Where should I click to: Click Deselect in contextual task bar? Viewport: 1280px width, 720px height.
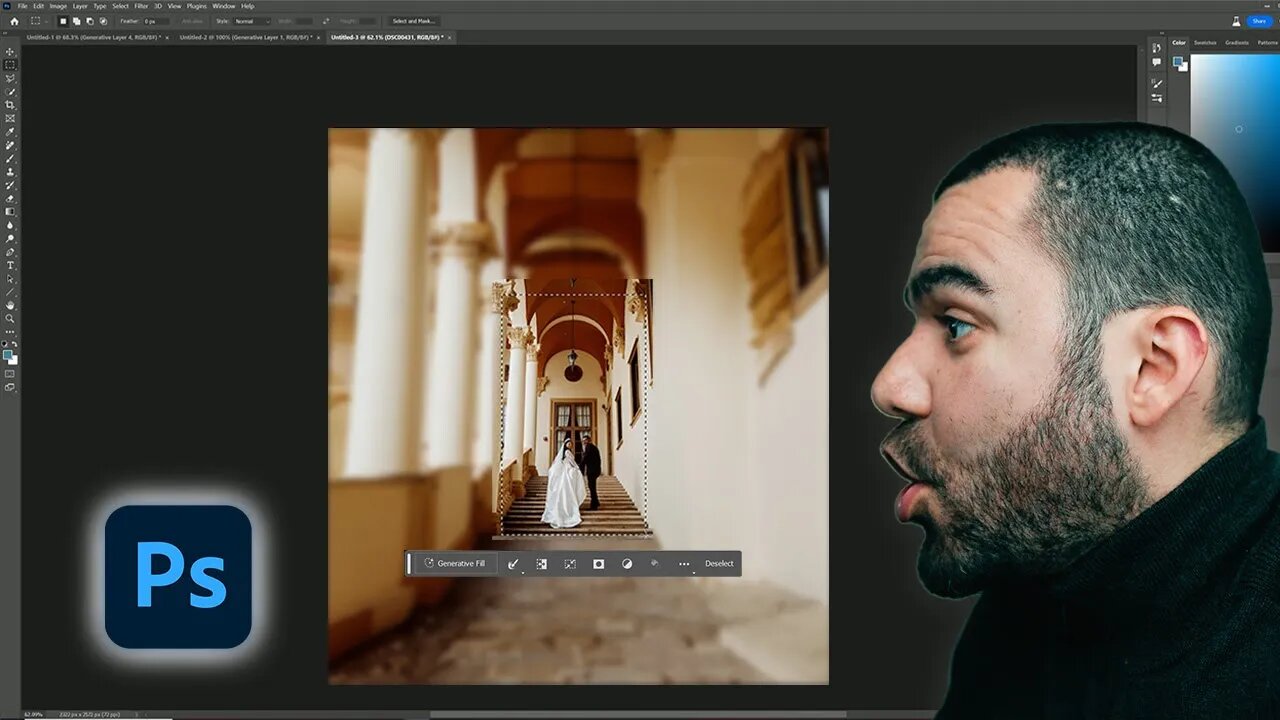coord(719,563)
